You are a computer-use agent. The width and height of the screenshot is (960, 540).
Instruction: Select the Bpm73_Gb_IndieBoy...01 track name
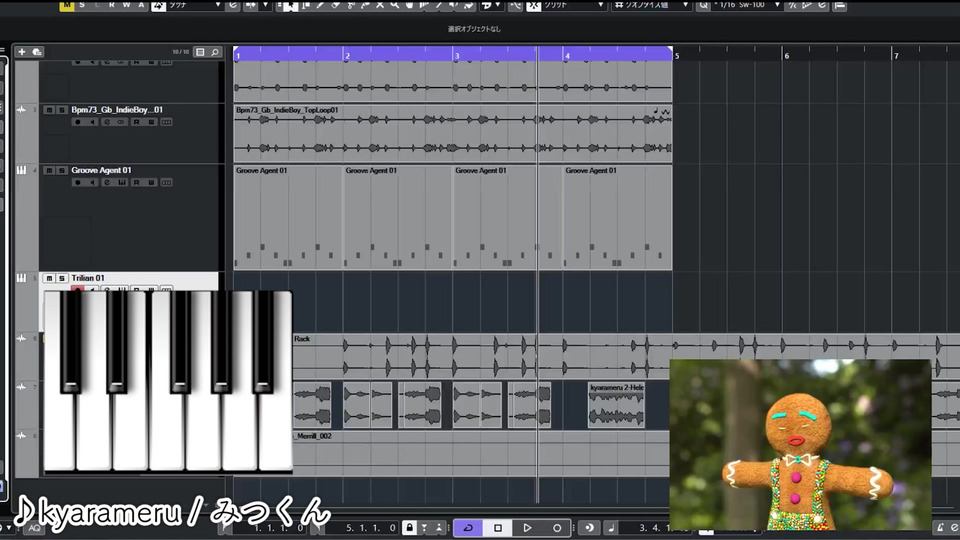click(x=117, y=110)
